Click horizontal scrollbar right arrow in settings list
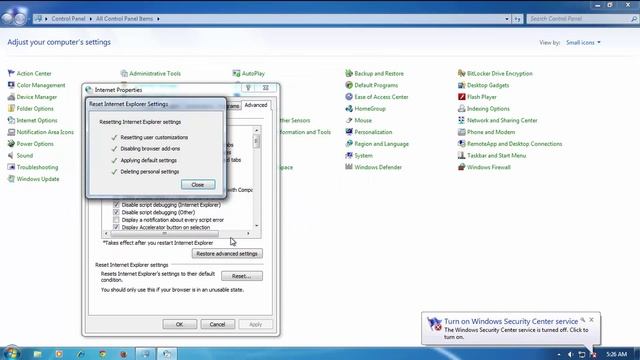Image resolution: width=640 pixels, height=360 pixels. [x=248, y=233]
